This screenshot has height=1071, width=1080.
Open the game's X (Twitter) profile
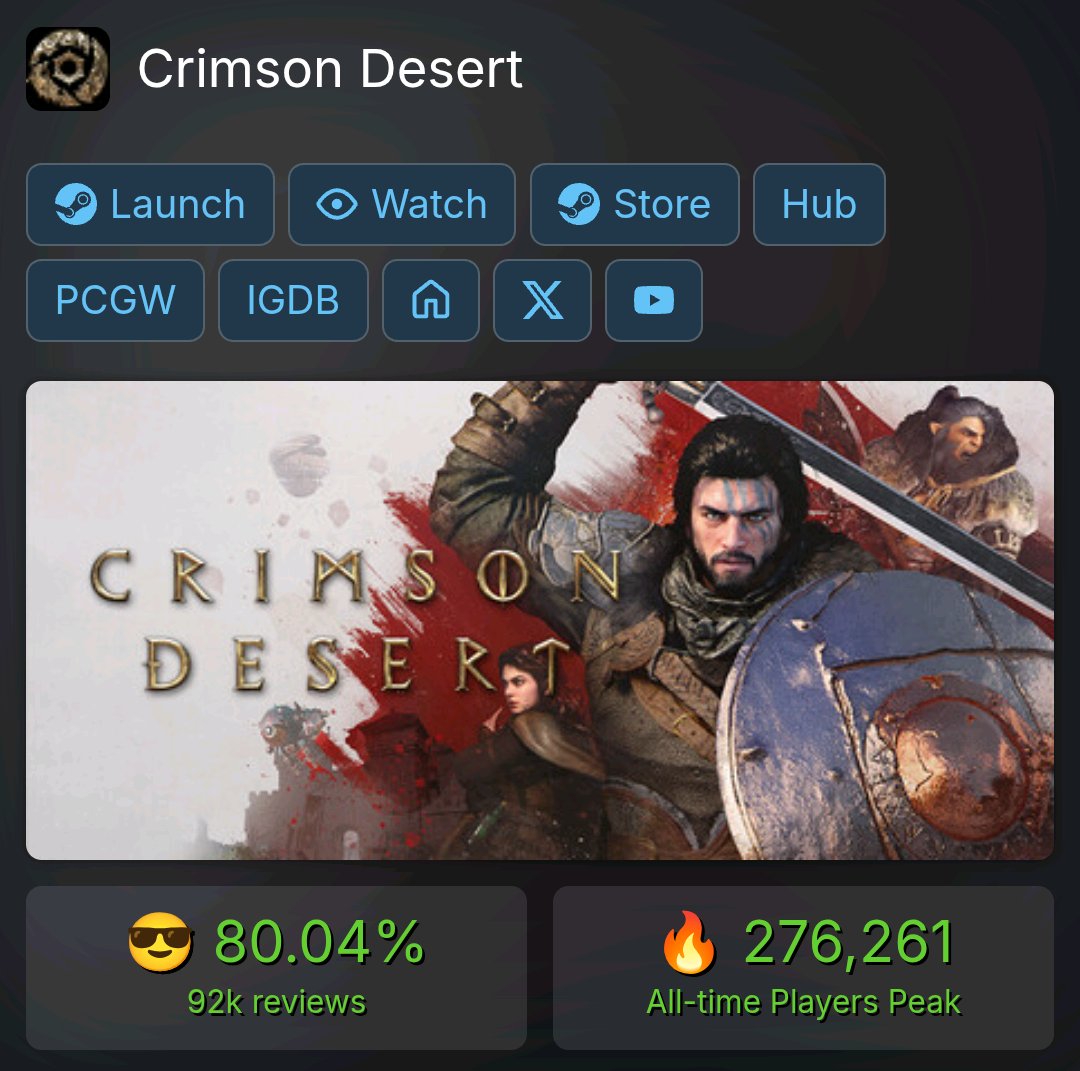543,300
